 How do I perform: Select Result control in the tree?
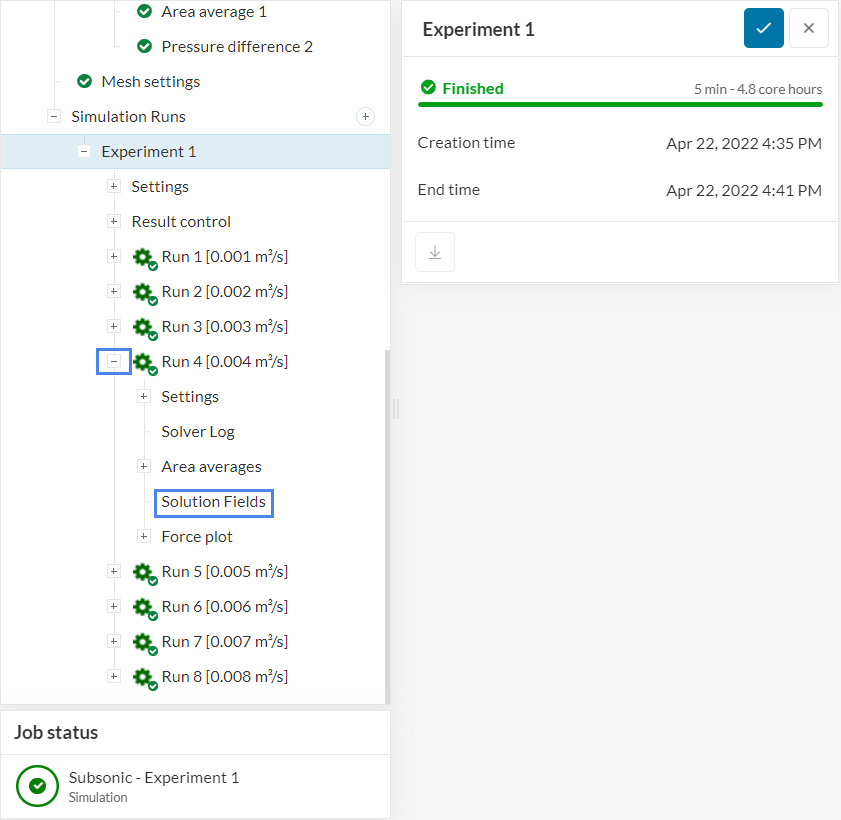tap(181, 222)
